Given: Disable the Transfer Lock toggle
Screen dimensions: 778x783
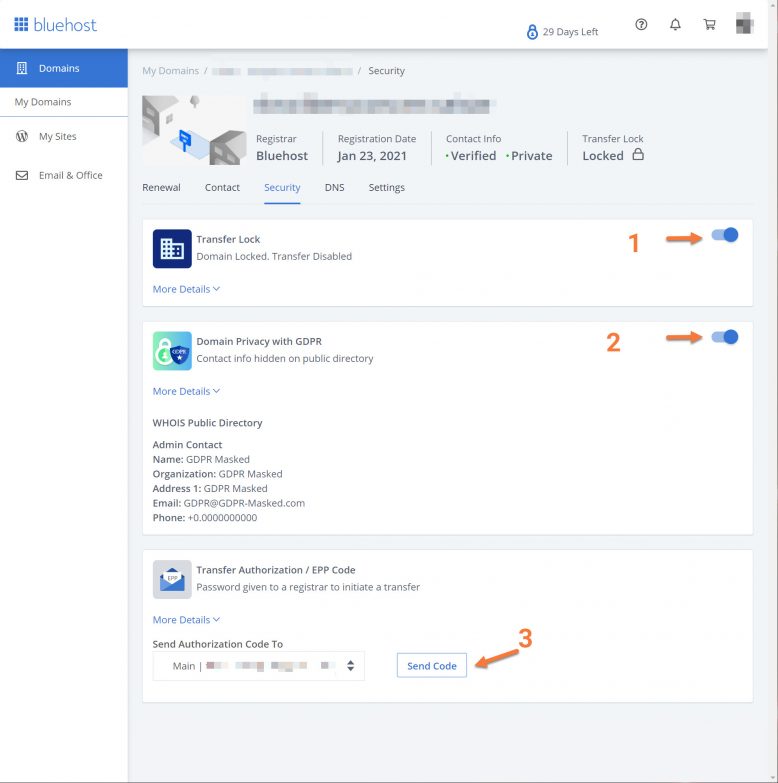Looking at the screenshot, I should click(725, 235).
